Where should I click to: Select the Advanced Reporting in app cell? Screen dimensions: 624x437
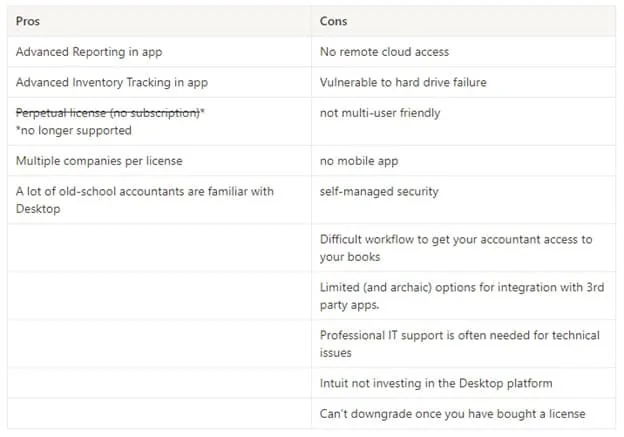point(159,52)
